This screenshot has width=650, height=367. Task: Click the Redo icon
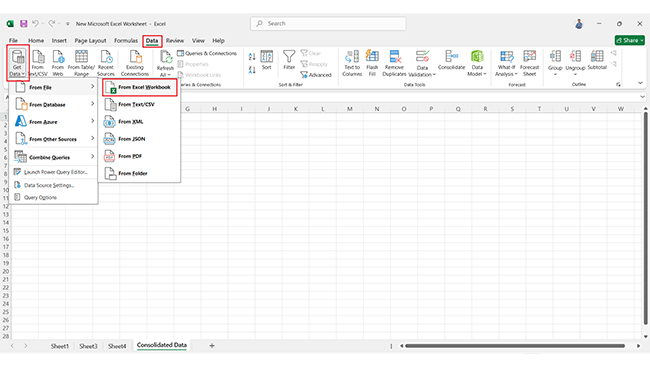pyautogui.click(x=51, y=24)
